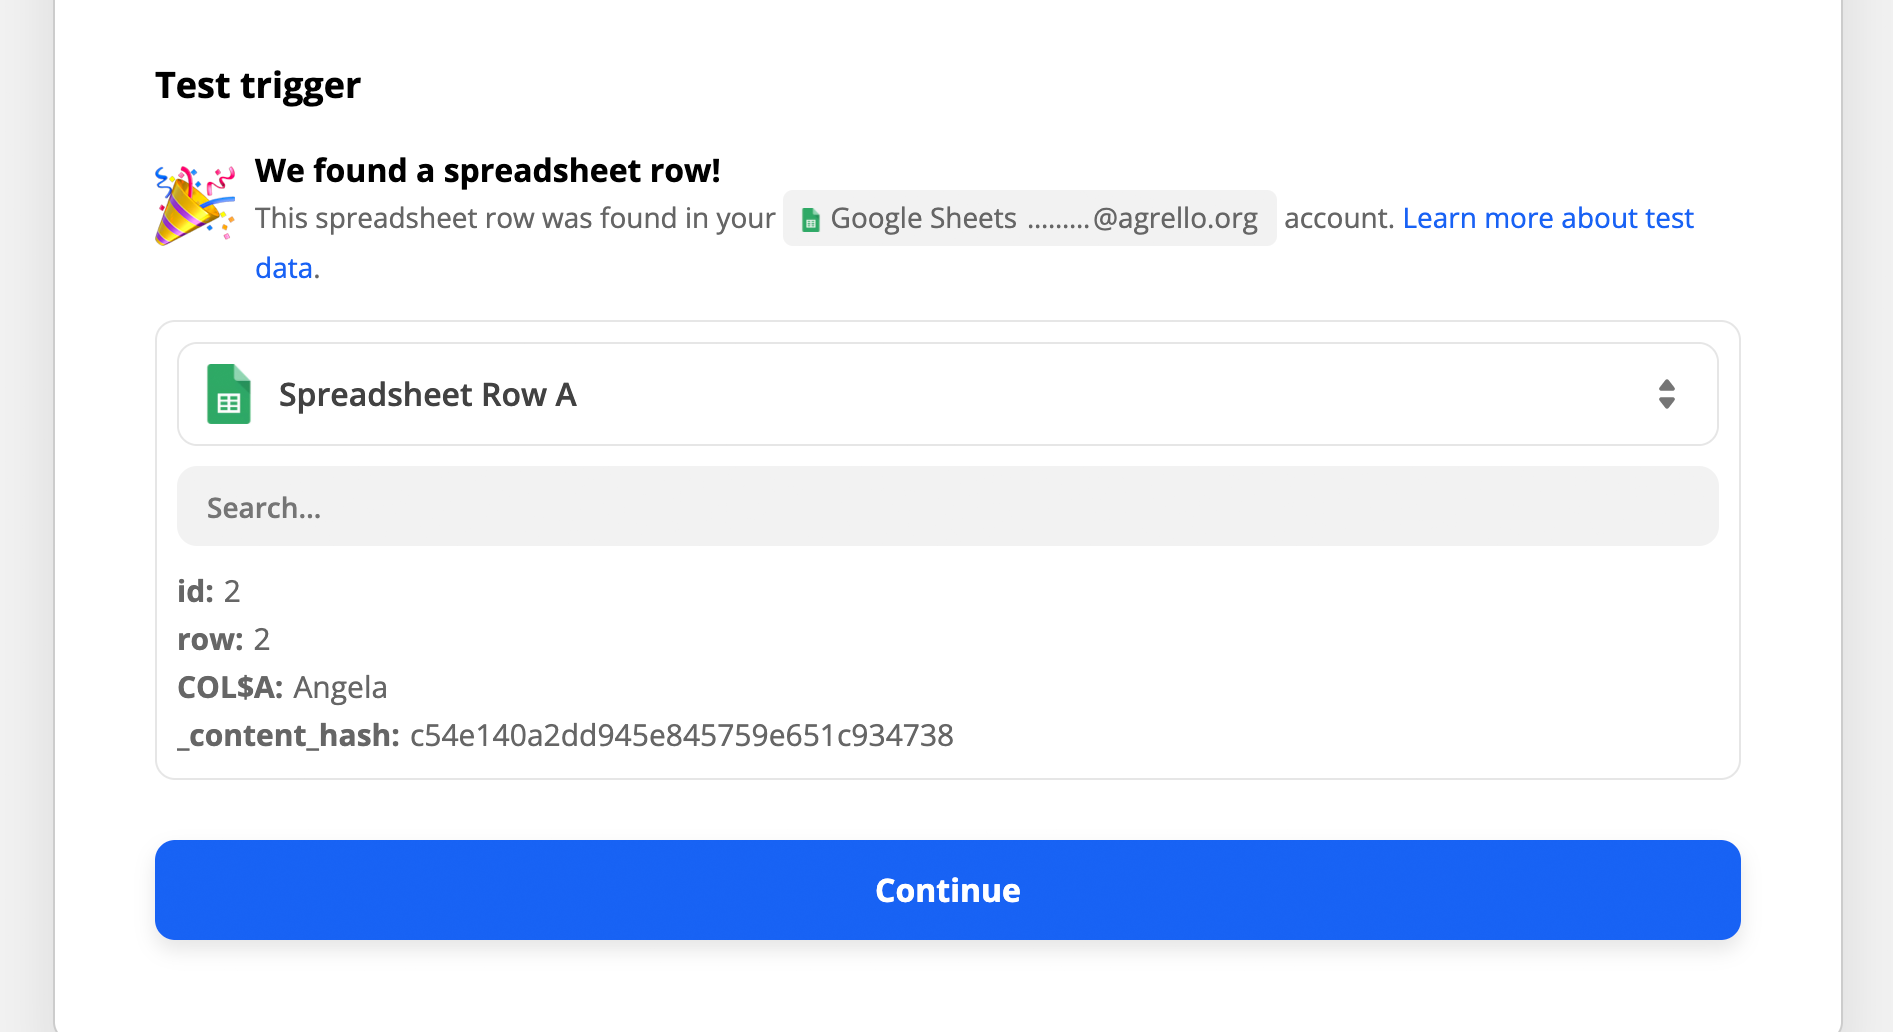
Task: Click the Google Sheets @agrello.org account badge
Action: (1029, 218)
